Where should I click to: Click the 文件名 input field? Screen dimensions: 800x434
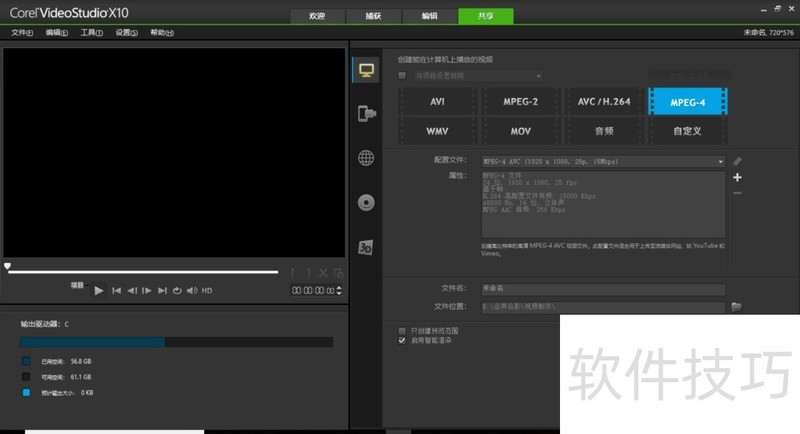[x=602, y=288]
